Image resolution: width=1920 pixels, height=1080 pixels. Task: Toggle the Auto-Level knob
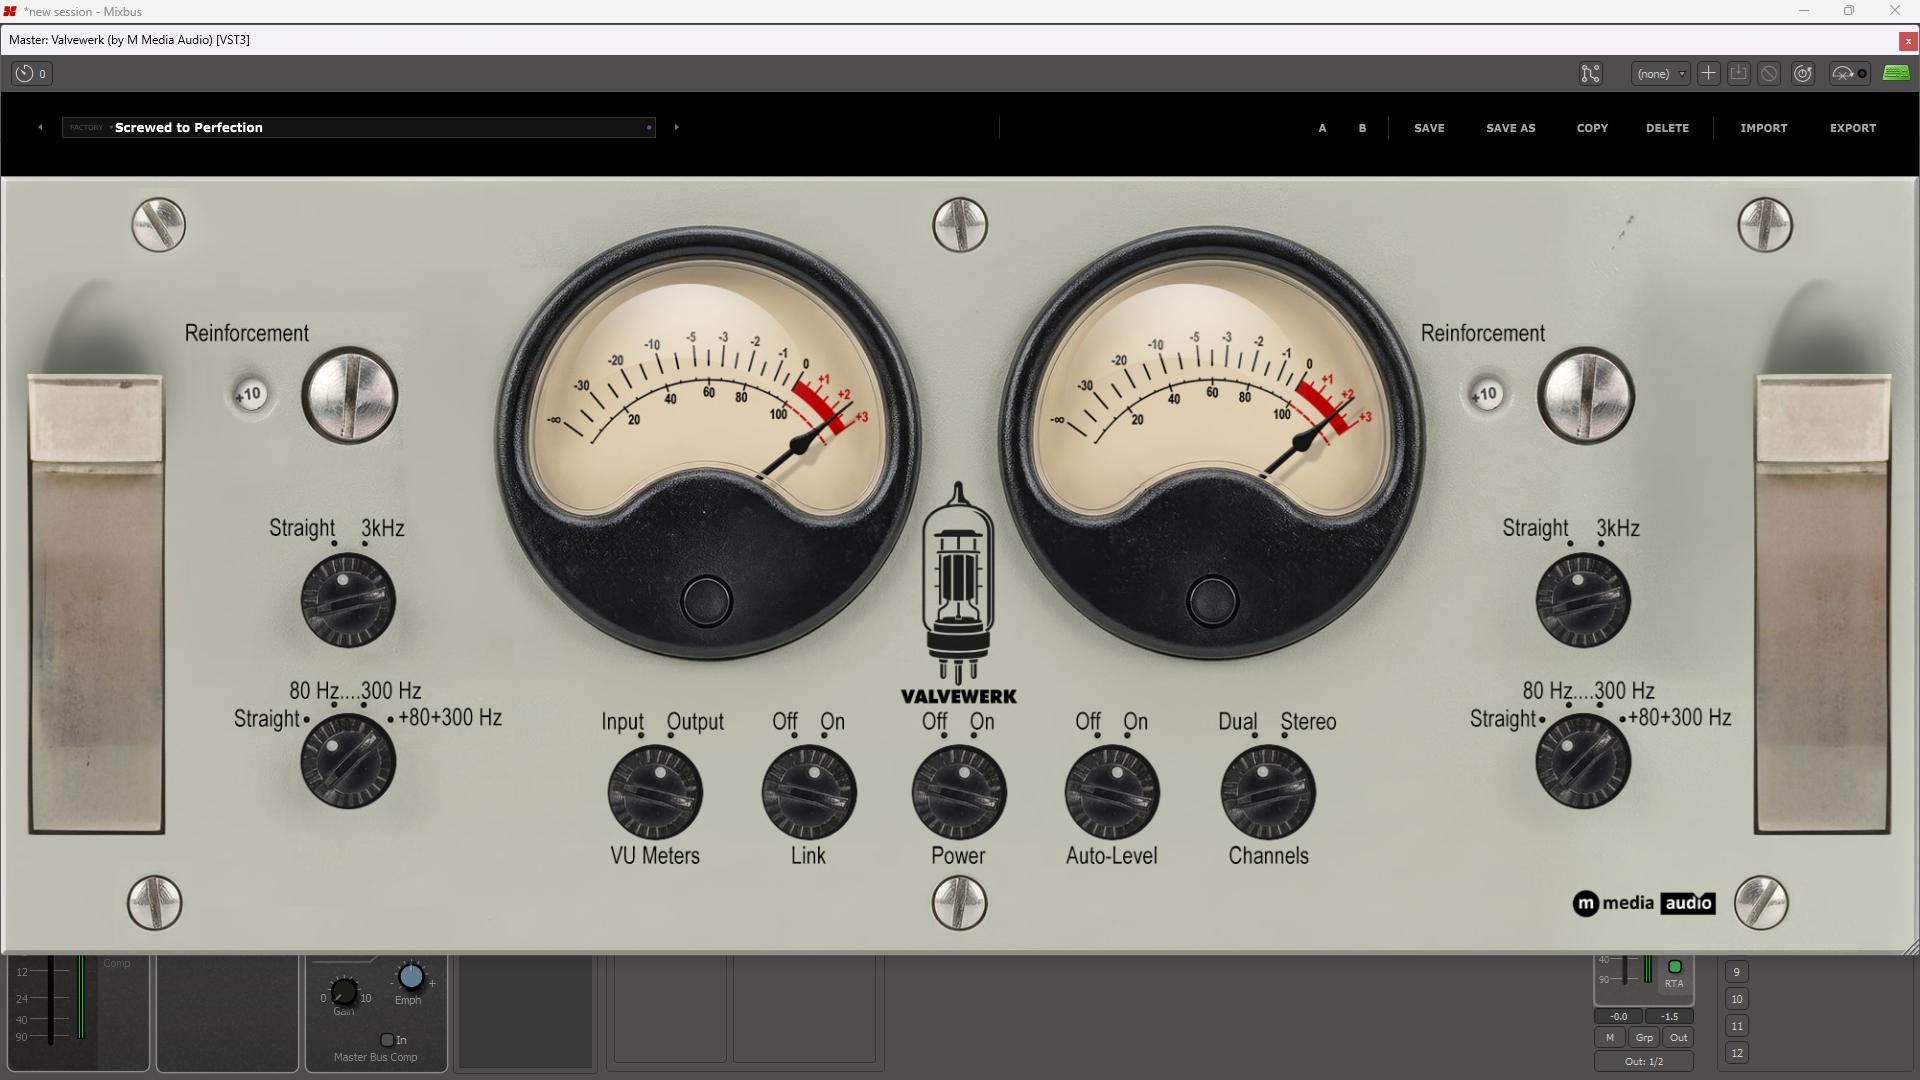pyautogui.click(x=1112, y=792)
